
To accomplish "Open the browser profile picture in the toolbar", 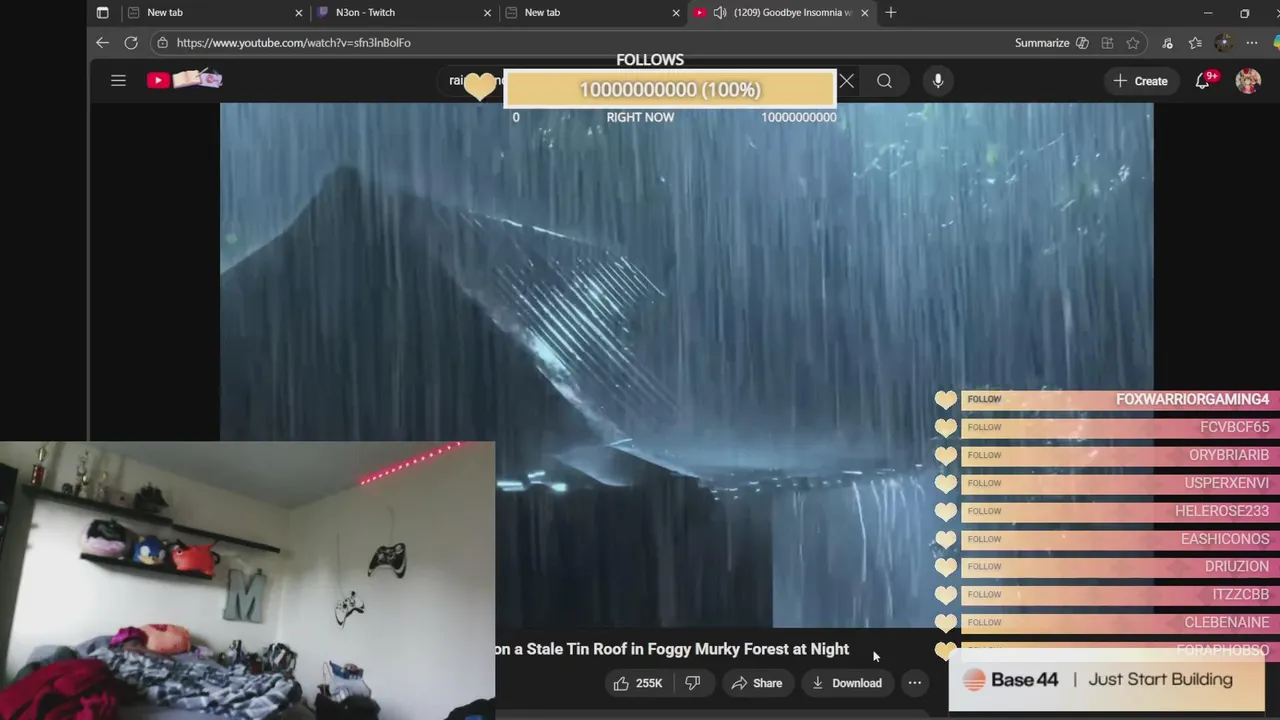I will (x=1223, y=43).
